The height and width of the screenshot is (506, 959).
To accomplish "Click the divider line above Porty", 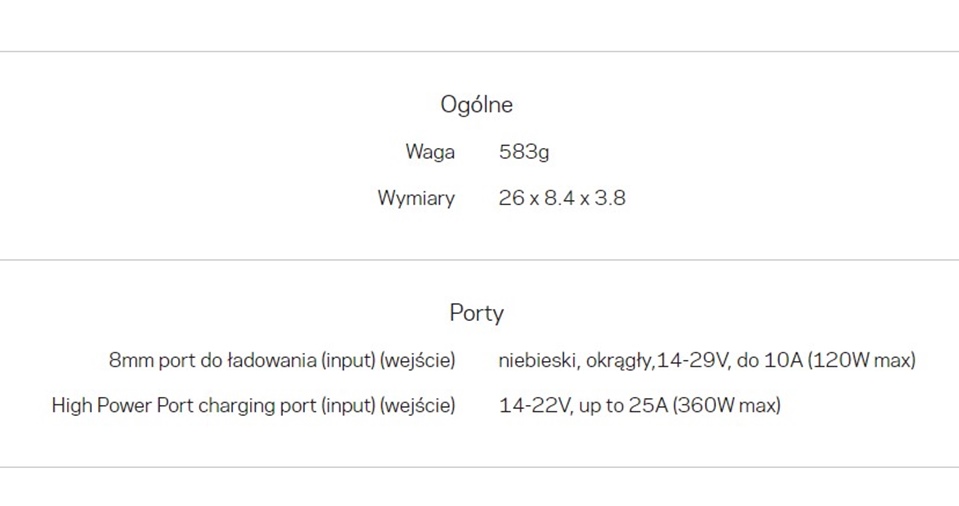I will [x=480, y=260].
